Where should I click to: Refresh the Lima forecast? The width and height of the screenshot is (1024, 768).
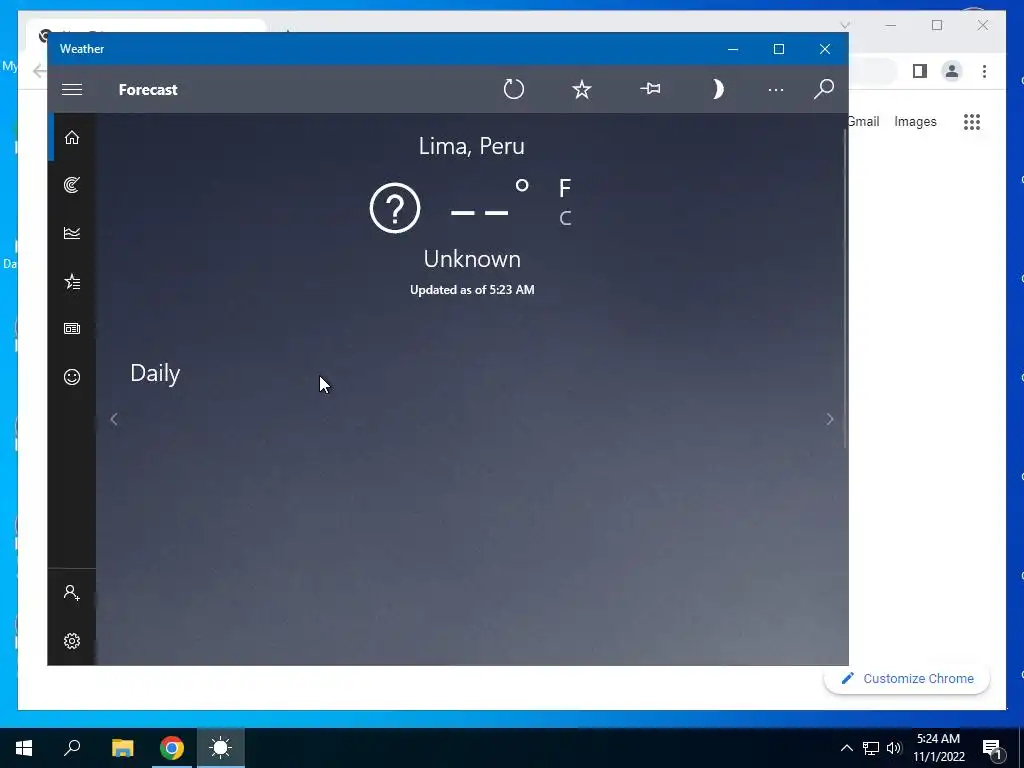click(x=514, y=89)
